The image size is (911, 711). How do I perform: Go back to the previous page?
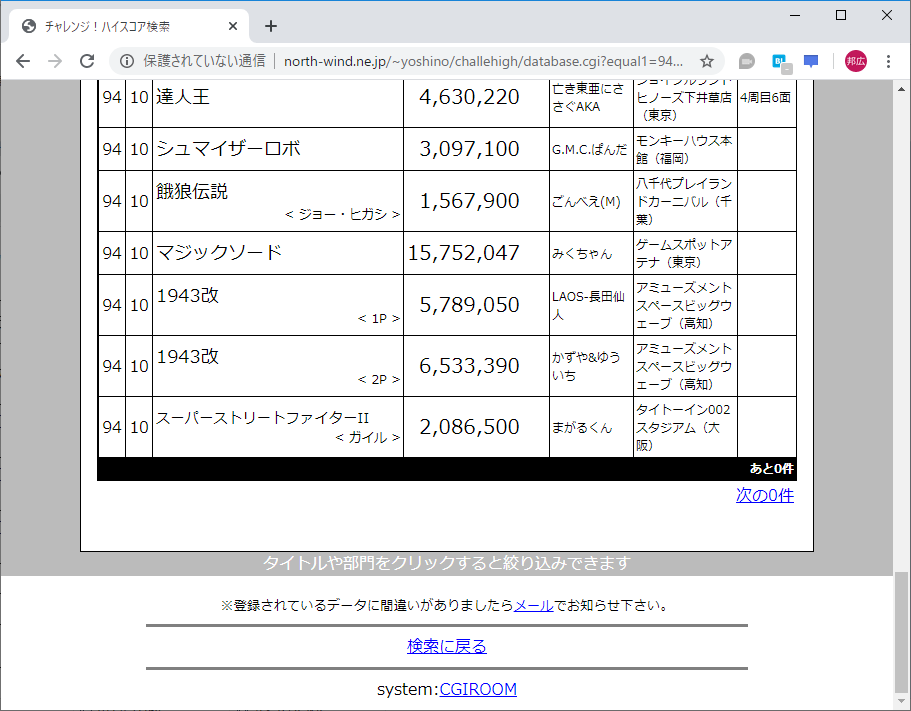click(x=22, y=61)
